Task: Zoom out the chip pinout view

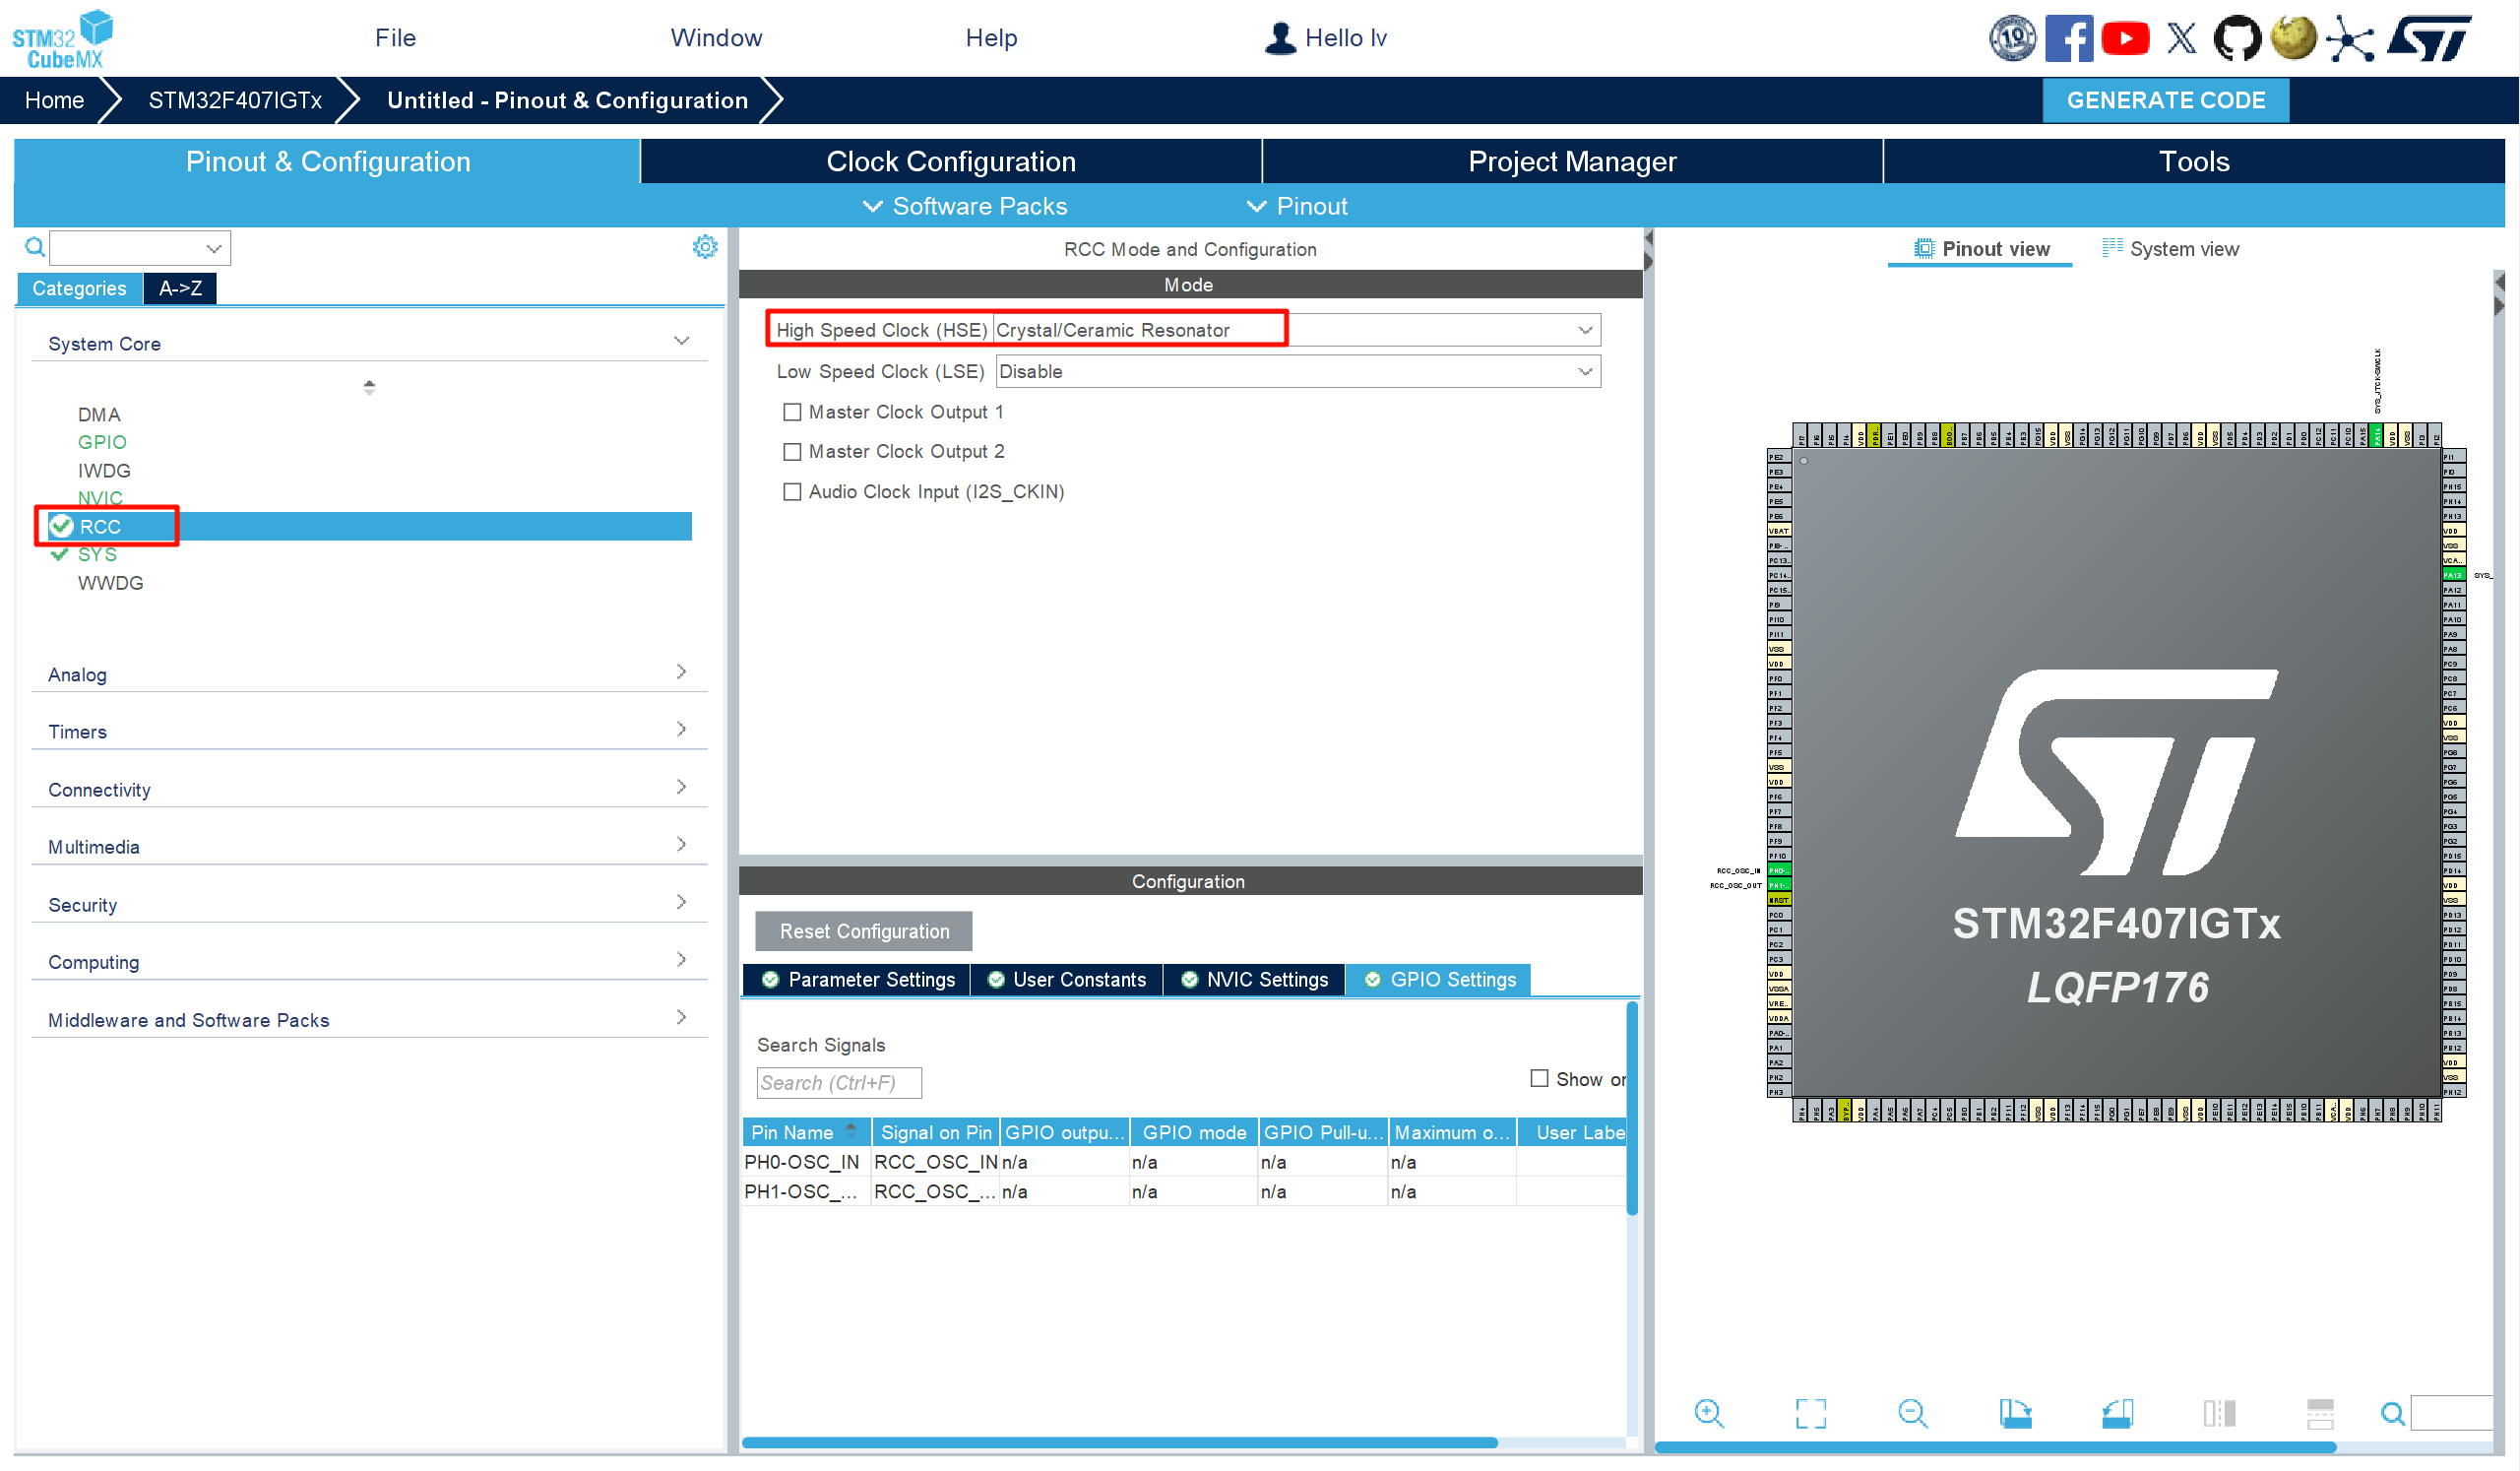Action: point(1912,1412)
